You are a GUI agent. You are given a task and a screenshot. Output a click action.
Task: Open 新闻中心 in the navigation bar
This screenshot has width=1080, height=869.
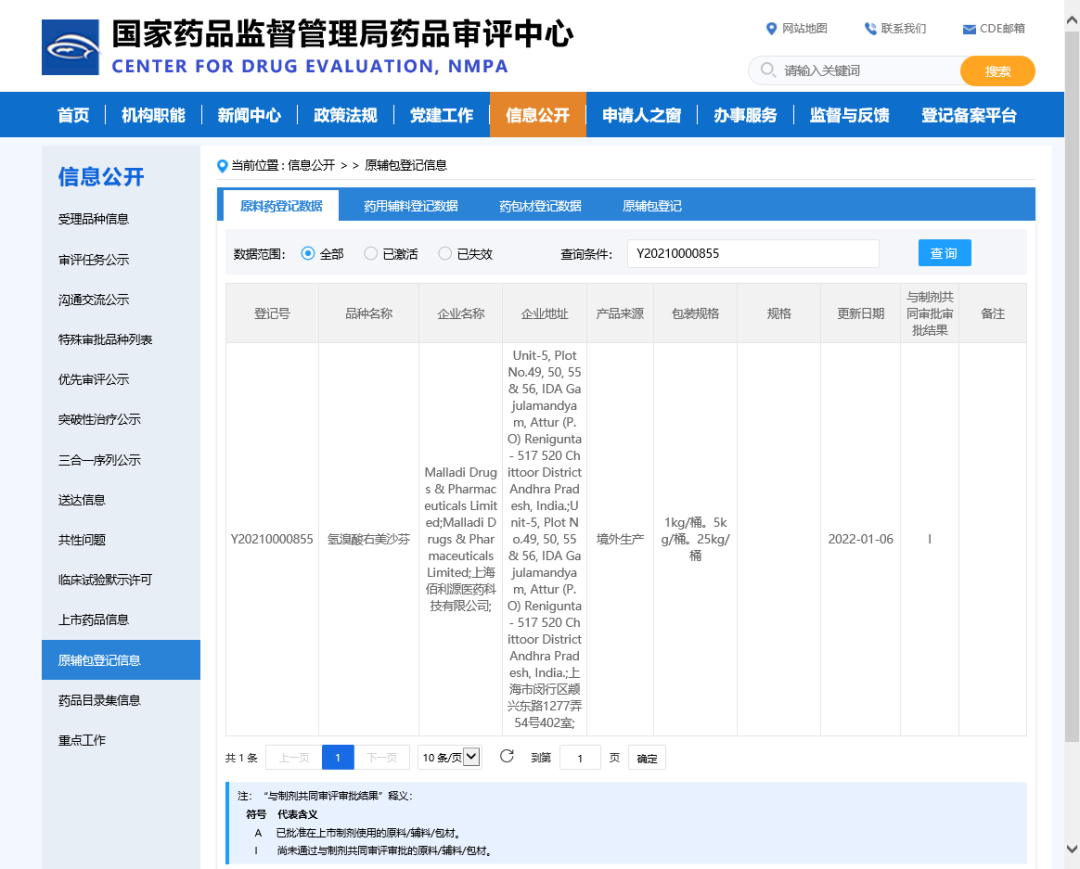click(x=249, y=115)
